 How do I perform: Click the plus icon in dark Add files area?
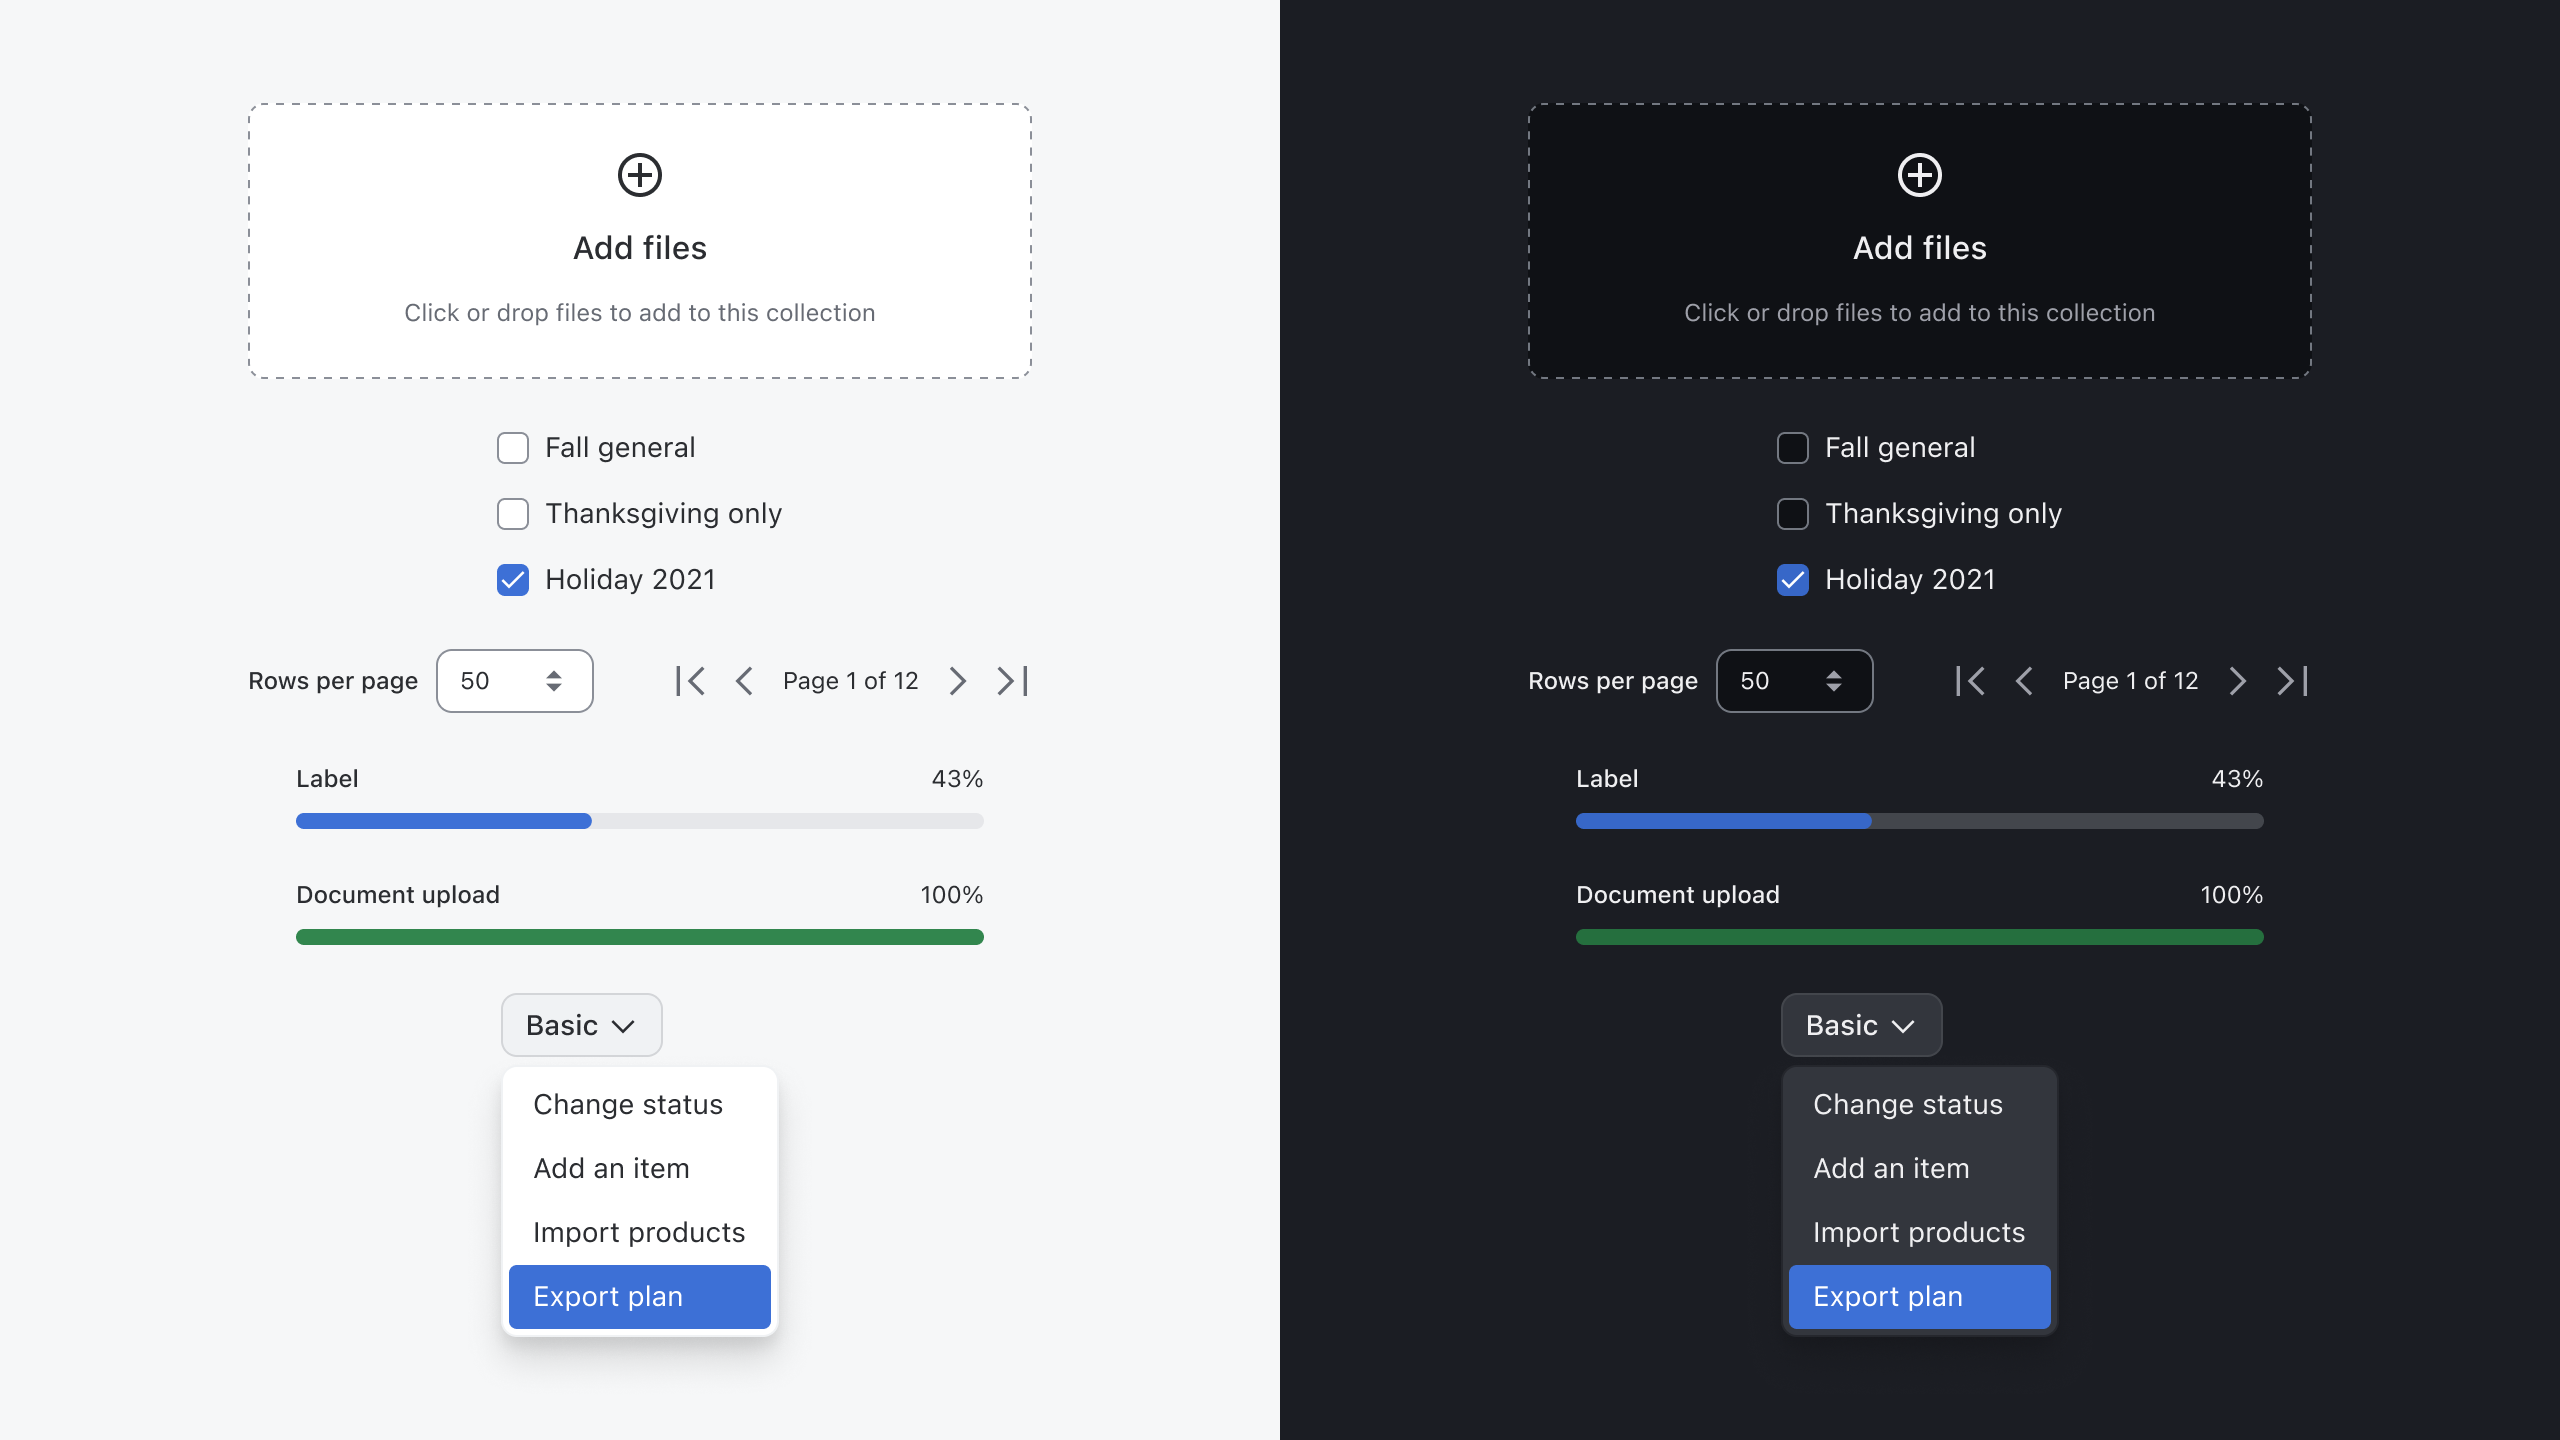click(1920, 175)
